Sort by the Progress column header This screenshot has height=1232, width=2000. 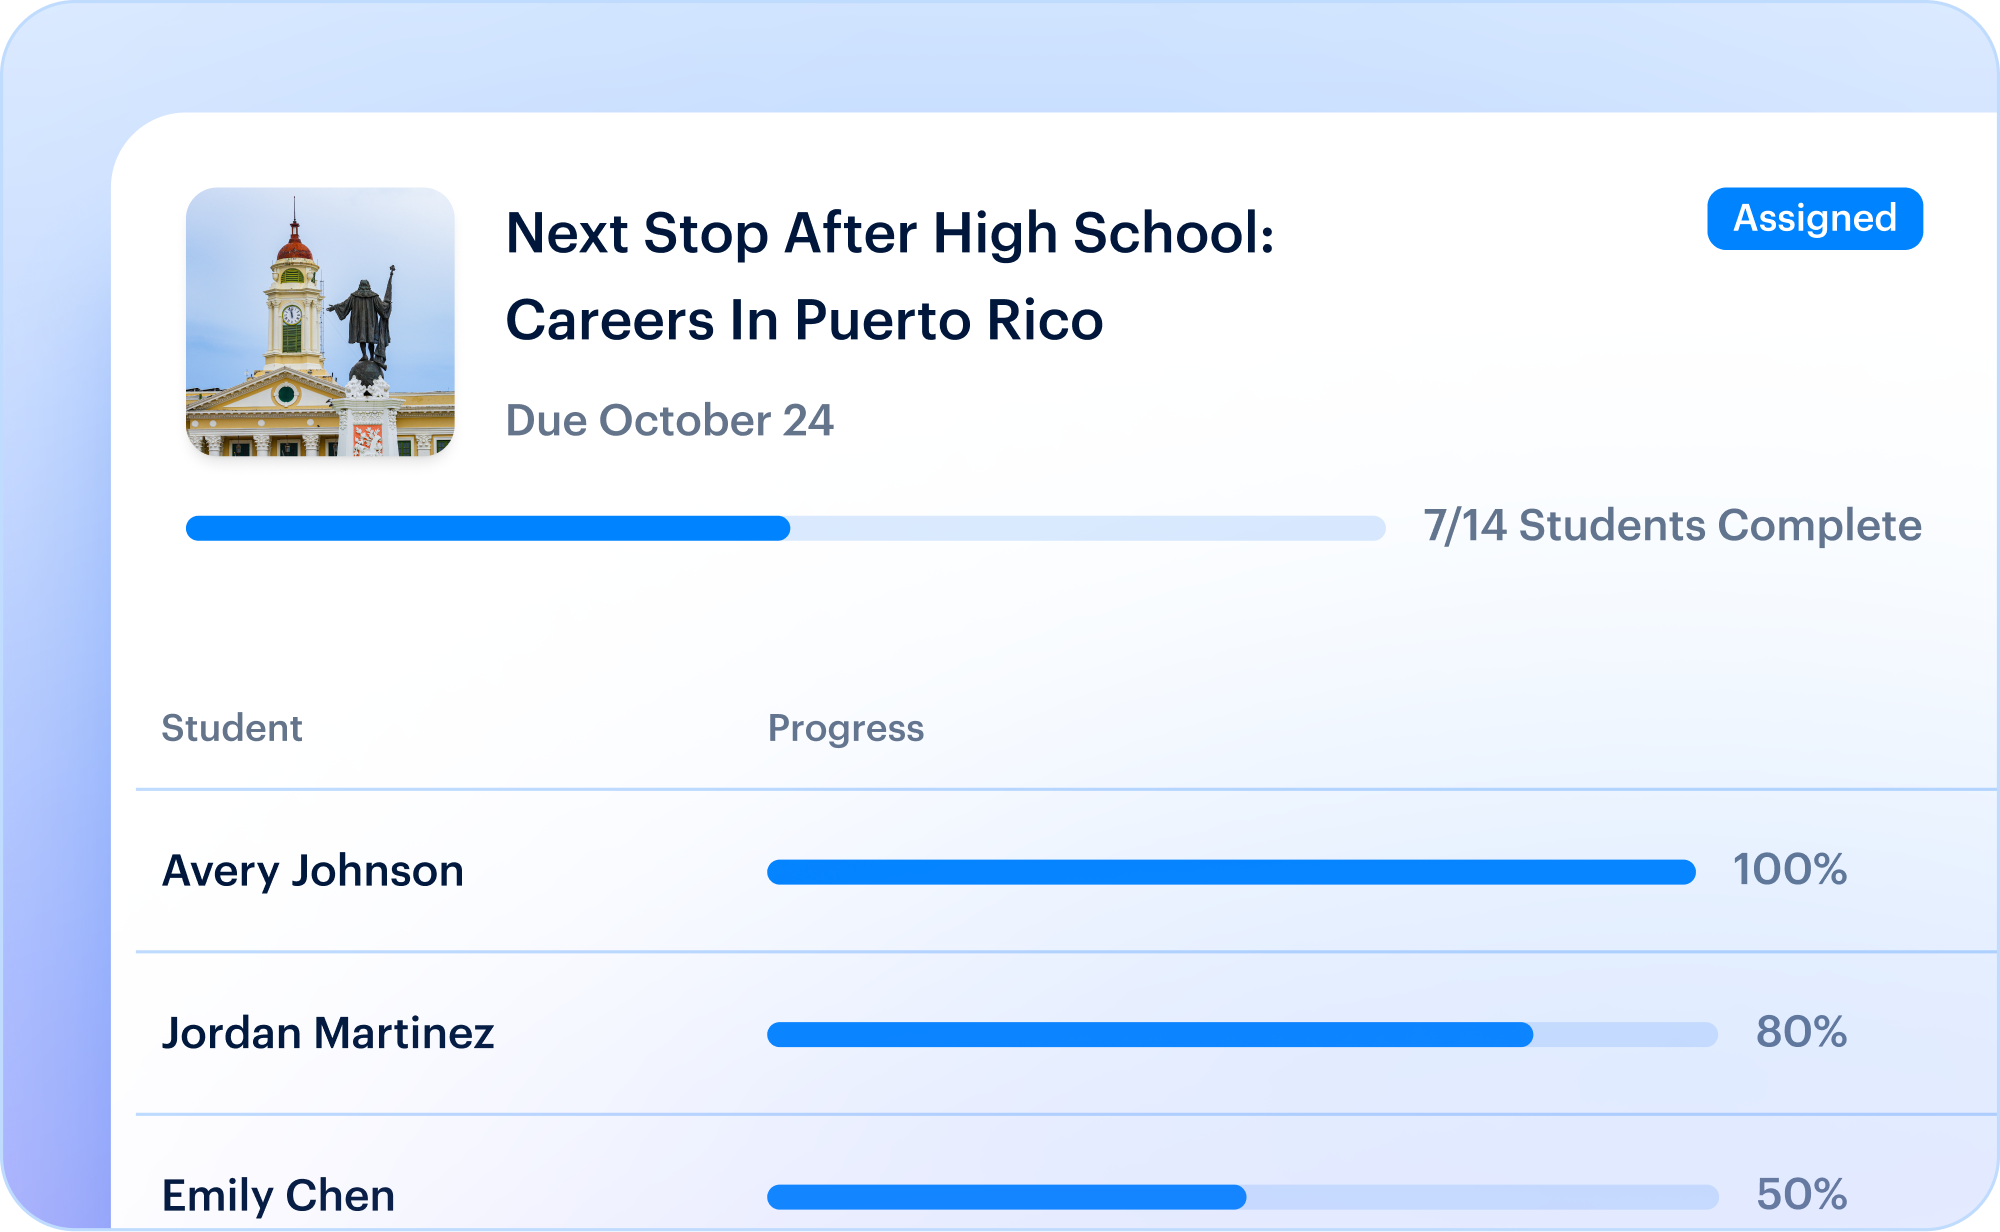[x=846, y=729]
